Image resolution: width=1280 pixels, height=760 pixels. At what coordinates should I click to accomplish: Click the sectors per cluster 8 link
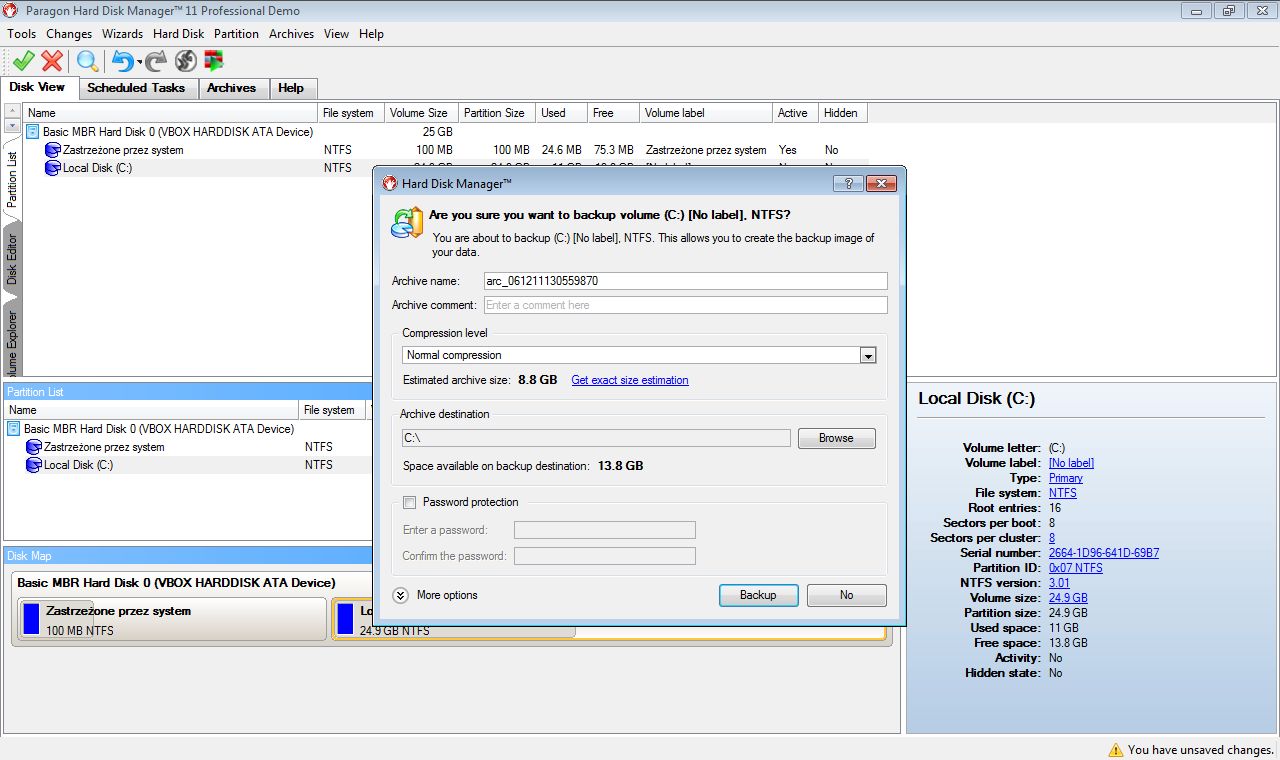[x=1052, y=538]
